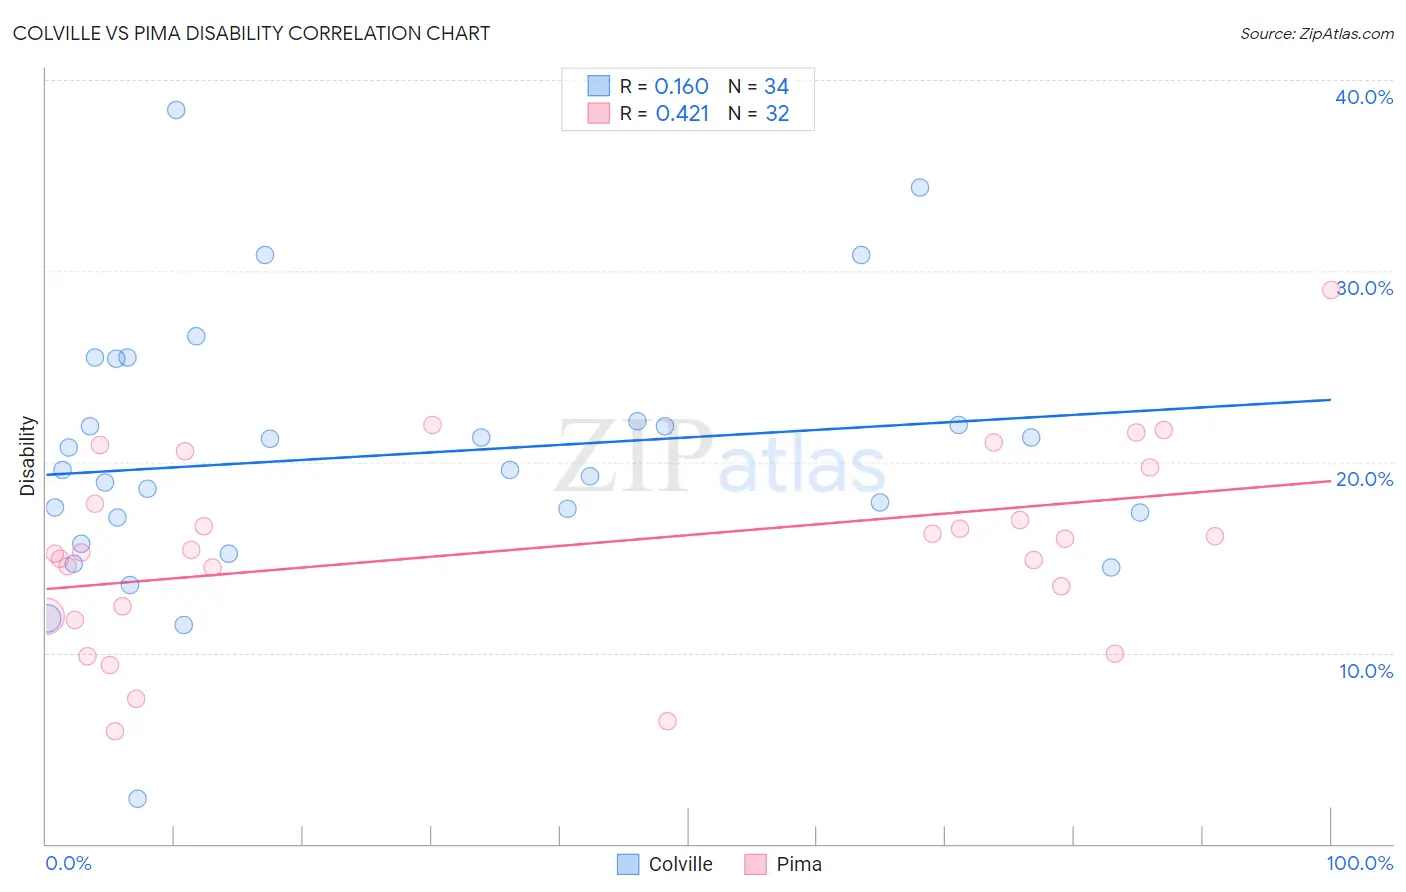Open the ZipAtlas.com source link
Image resolution: width=1406 pixels, height=892 pixels.
(1317, 33)
